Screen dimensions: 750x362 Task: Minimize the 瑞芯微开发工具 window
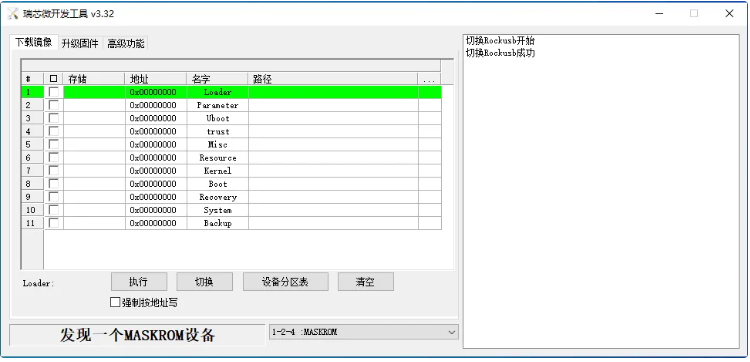[x=660, y=13]
